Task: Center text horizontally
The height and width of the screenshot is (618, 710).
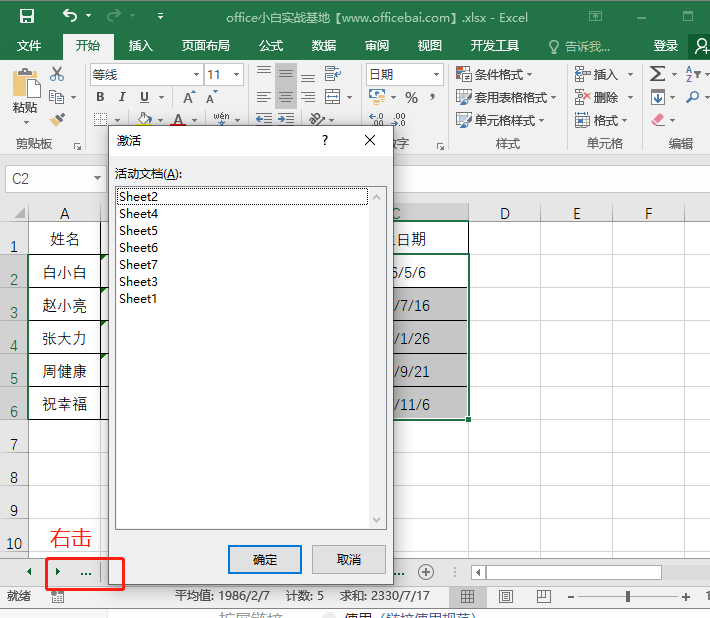Action: (286, 97)
